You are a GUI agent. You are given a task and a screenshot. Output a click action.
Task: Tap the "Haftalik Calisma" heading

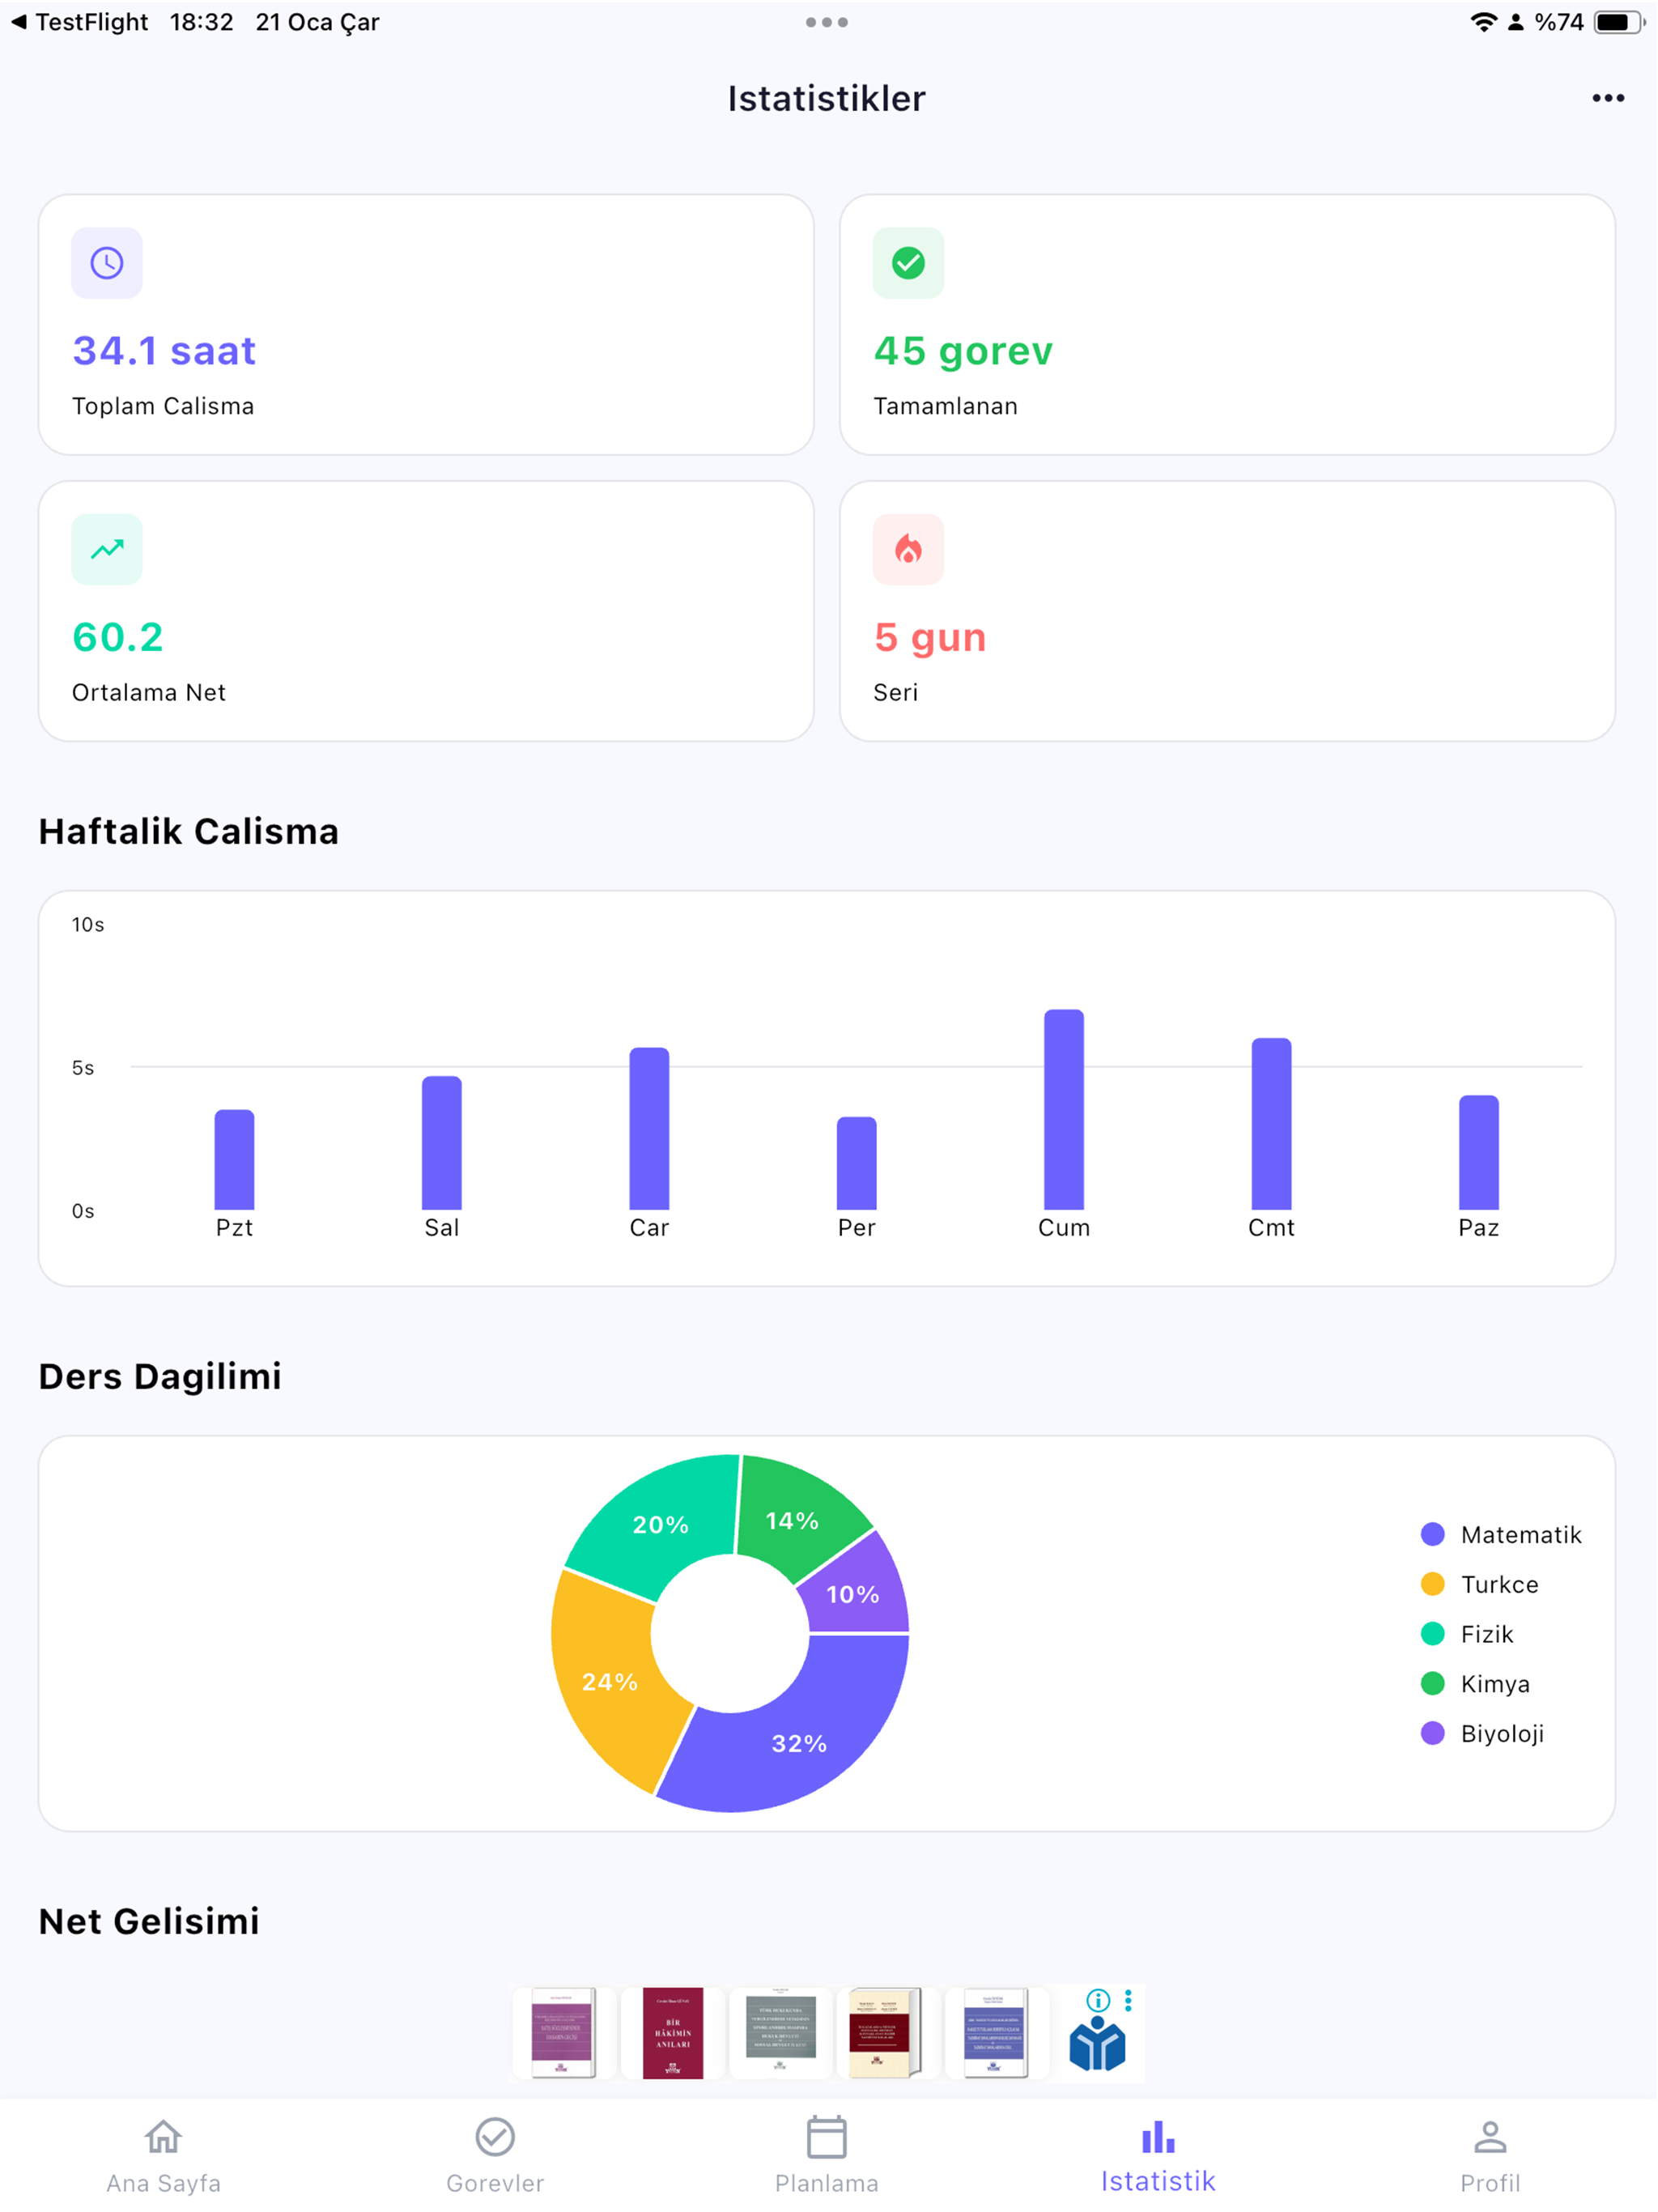tap(189, 831)
